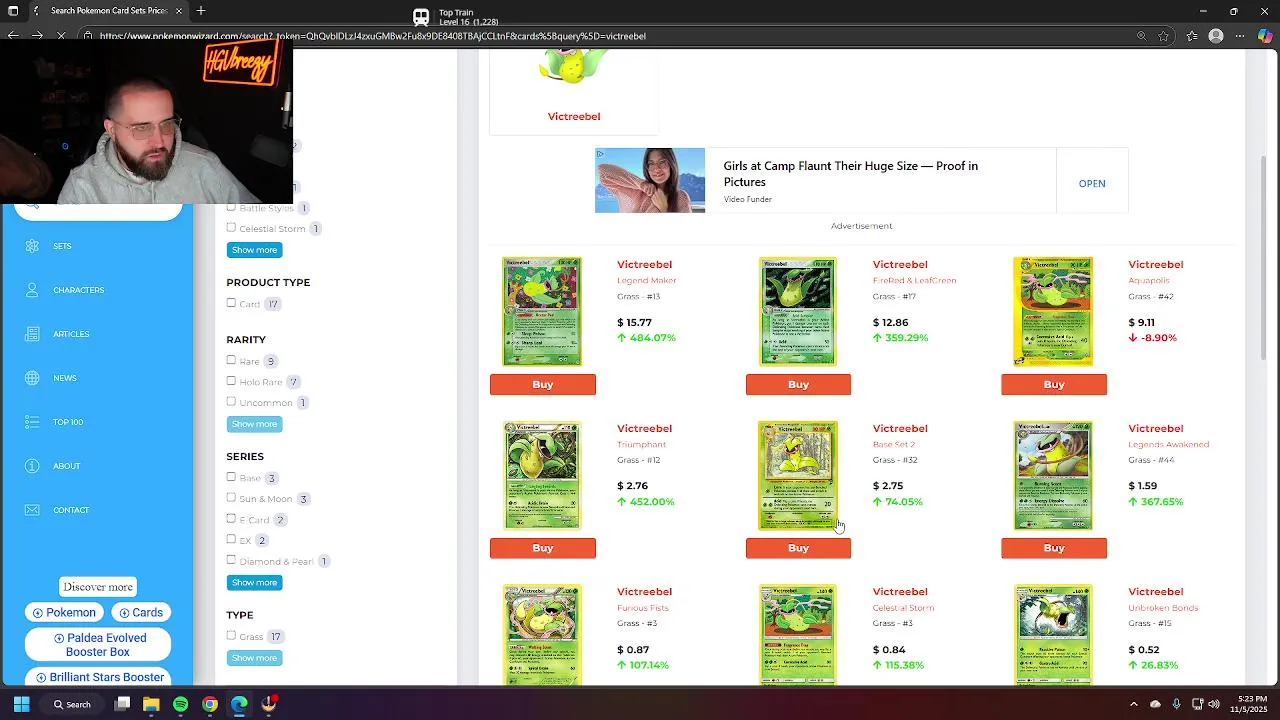
Task: Click OPEN on the advertisement banner
Action: 1092,184
